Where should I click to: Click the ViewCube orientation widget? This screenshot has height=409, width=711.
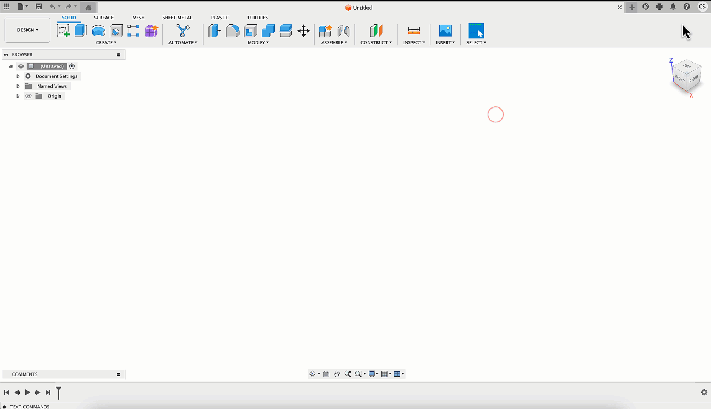(687, 76)
